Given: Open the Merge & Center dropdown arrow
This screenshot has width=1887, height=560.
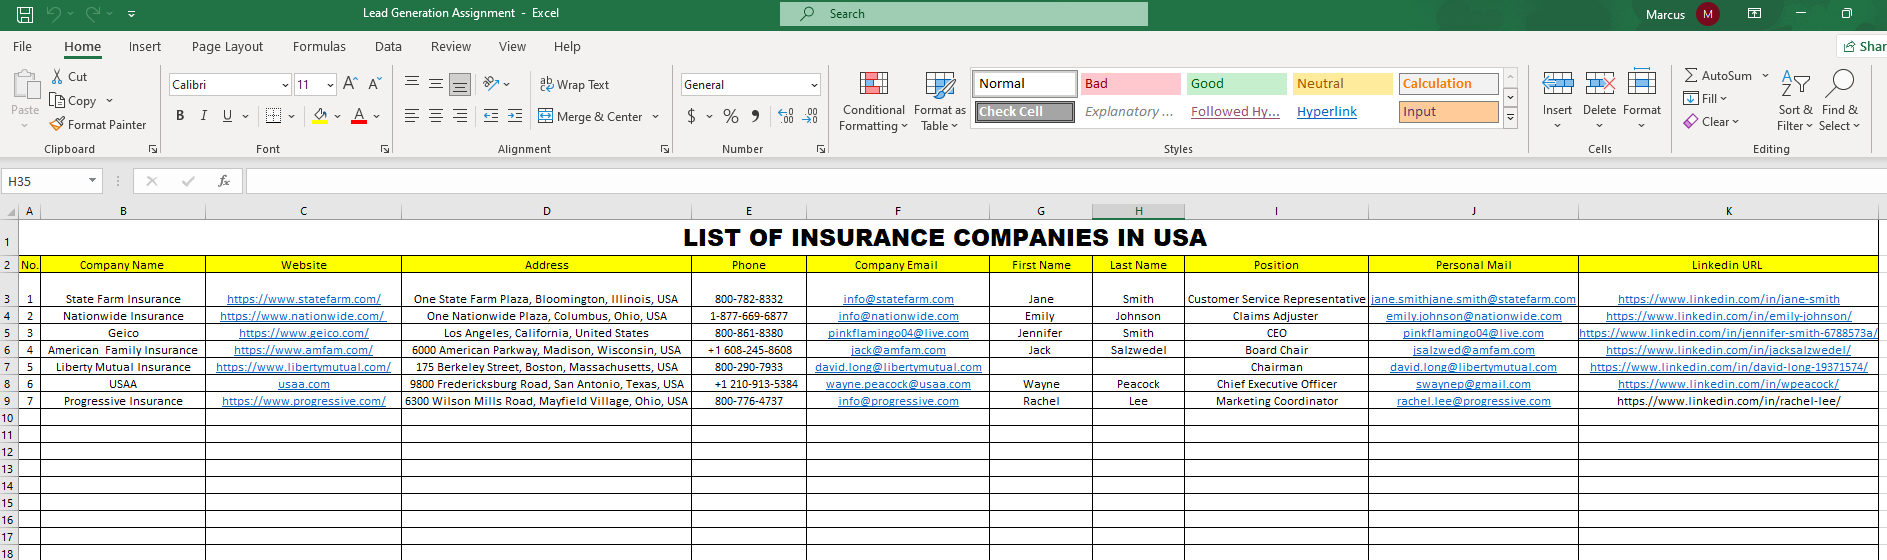Looking at the screenshot, I should point(656,116).
